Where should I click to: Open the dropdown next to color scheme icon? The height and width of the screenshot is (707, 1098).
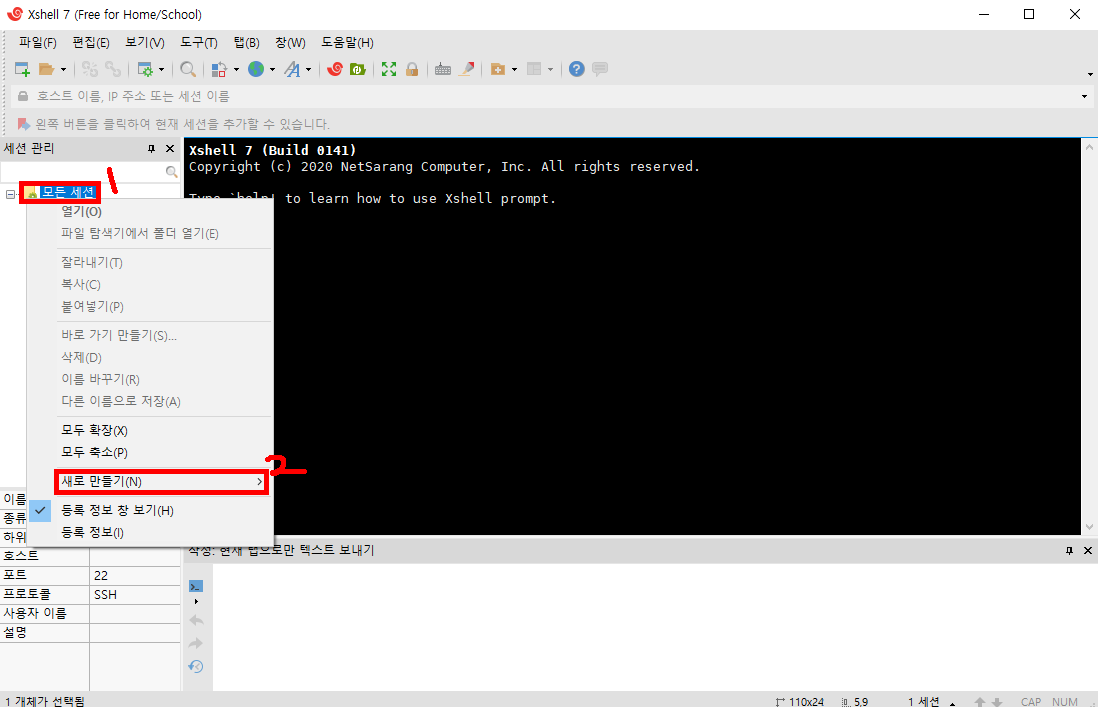236,69
